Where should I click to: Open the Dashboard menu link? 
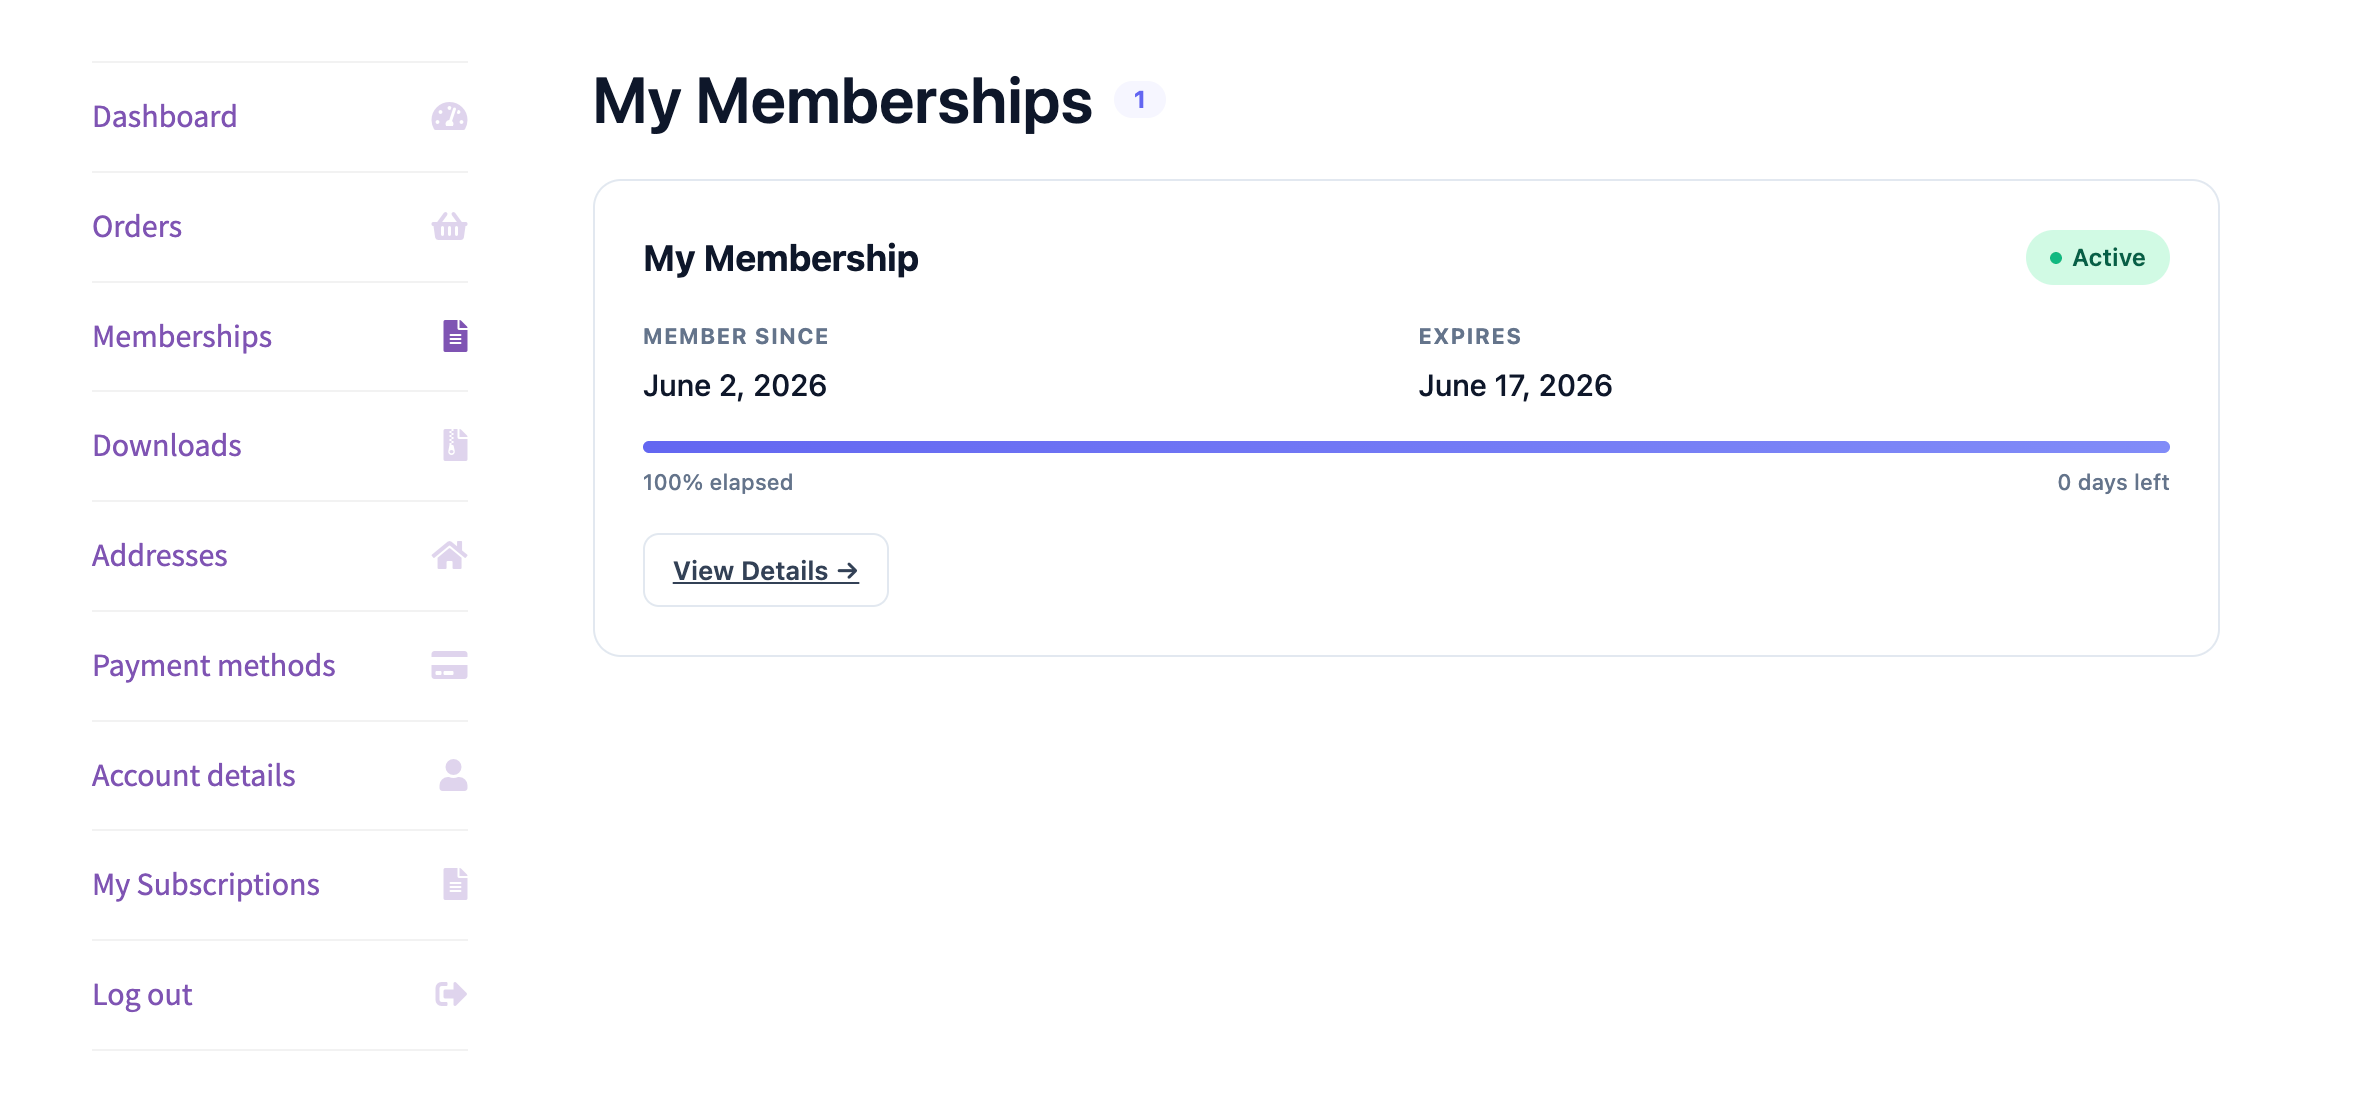tap(165, 117)
